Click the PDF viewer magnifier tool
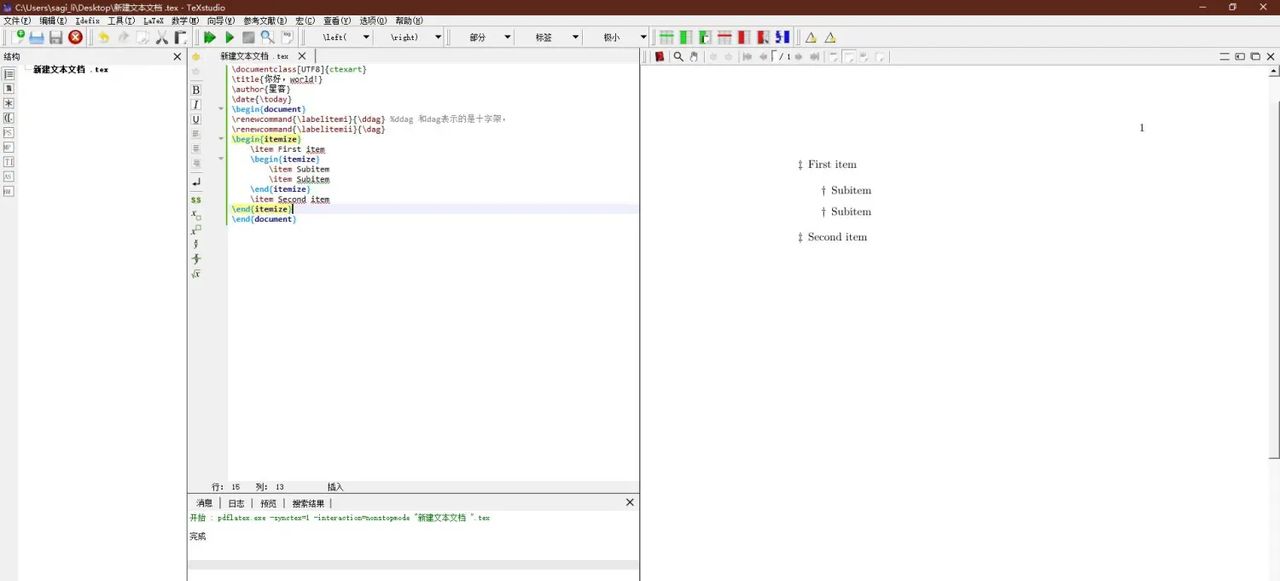Image resolution: width=1280 pixels, height=581 pixels. [678, 57]
